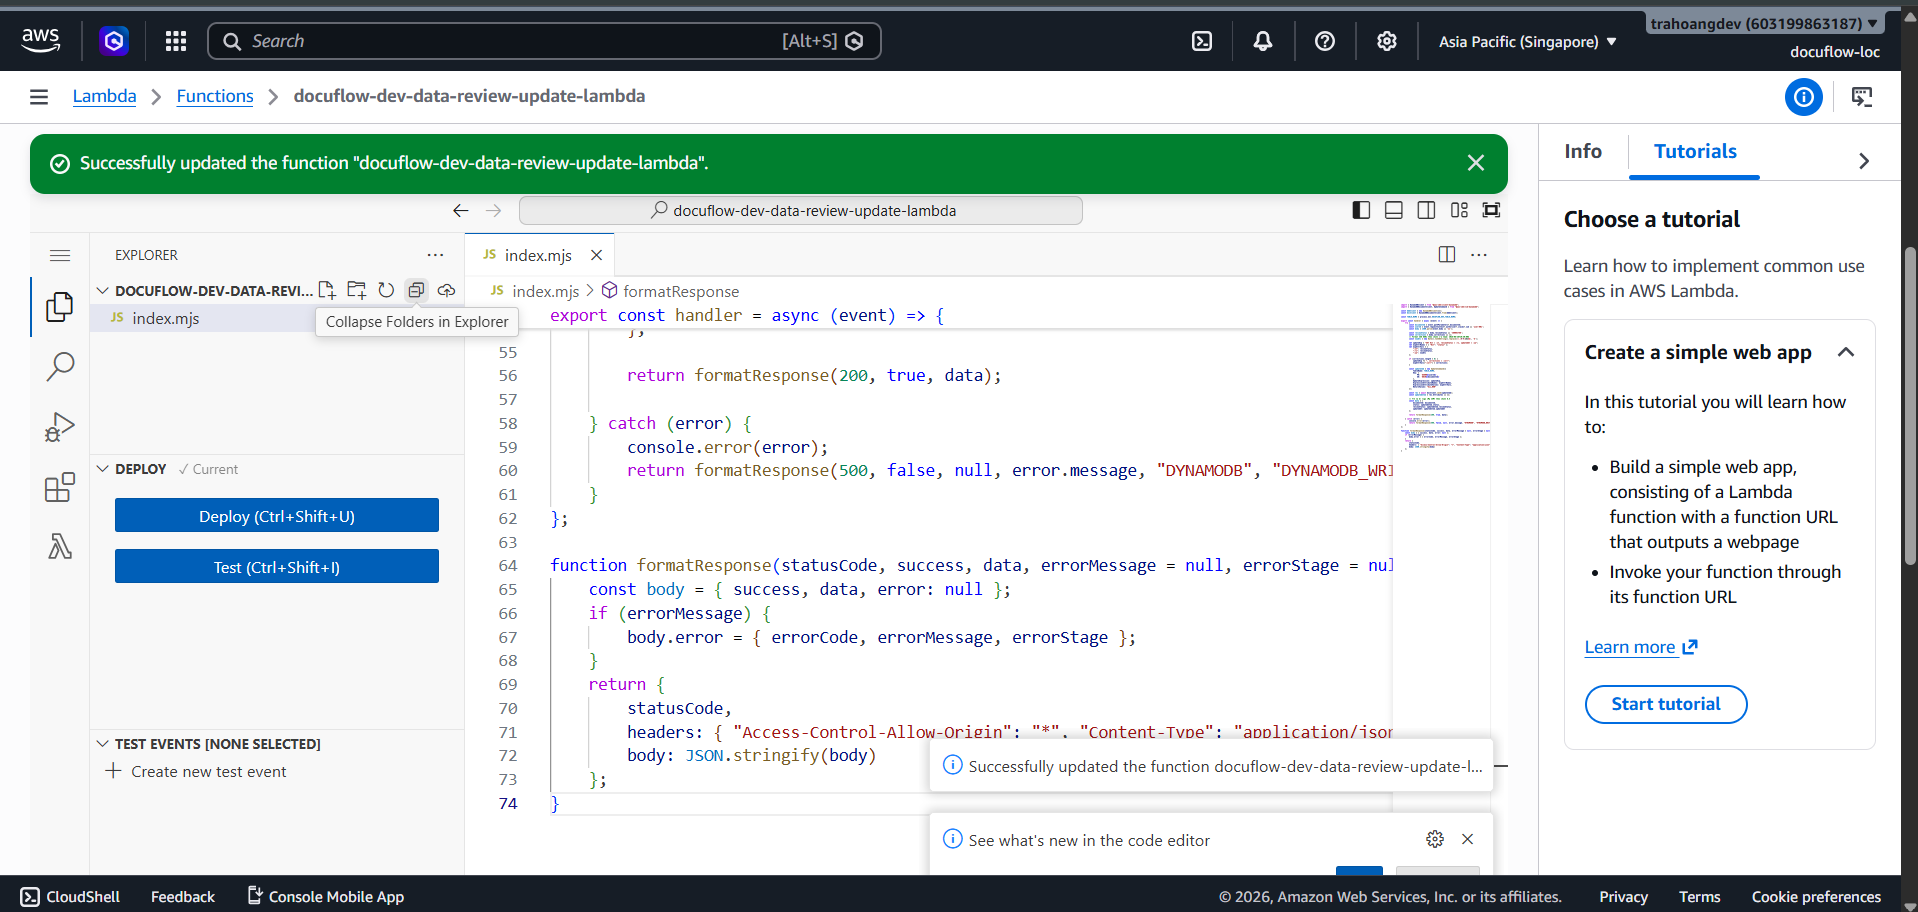The width and height of the screenshot is (1918, 912).
Task: Switch to the Info tab
Action: 1583,151
